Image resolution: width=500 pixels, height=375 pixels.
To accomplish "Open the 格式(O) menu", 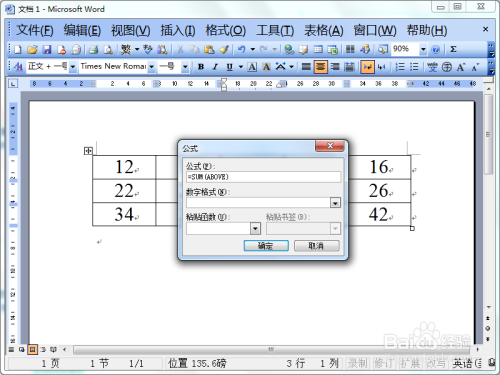I will [225, 30].
